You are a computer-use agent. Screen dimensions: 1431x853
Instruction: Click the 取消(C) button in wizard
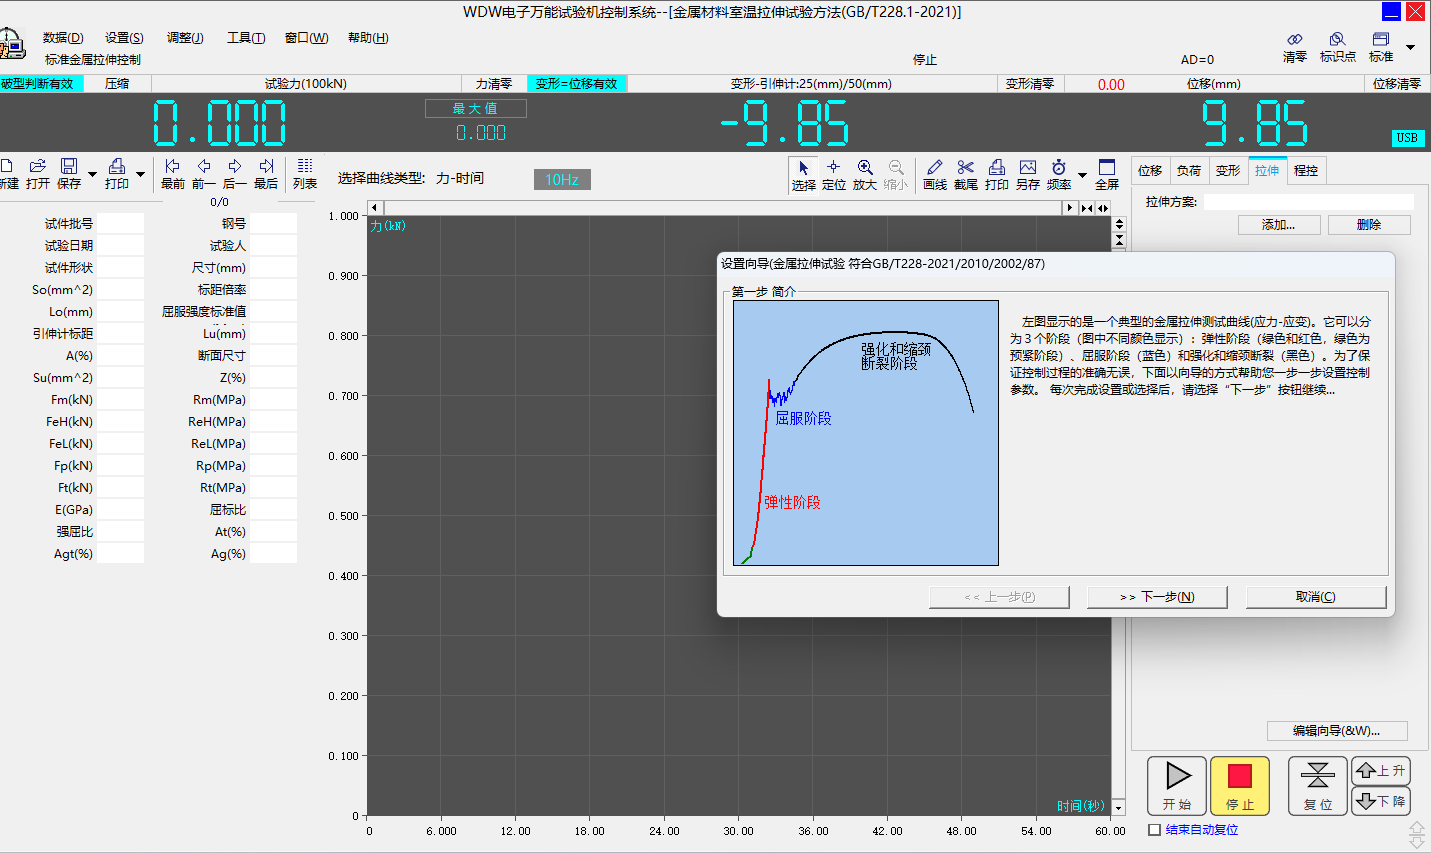(x=1315, y=597)
